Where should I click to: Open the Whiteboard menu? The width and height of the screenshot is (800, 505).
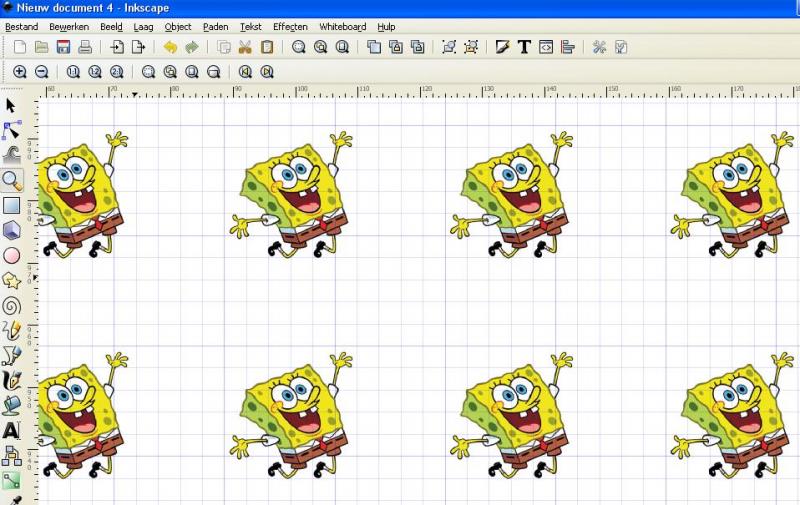342,27
